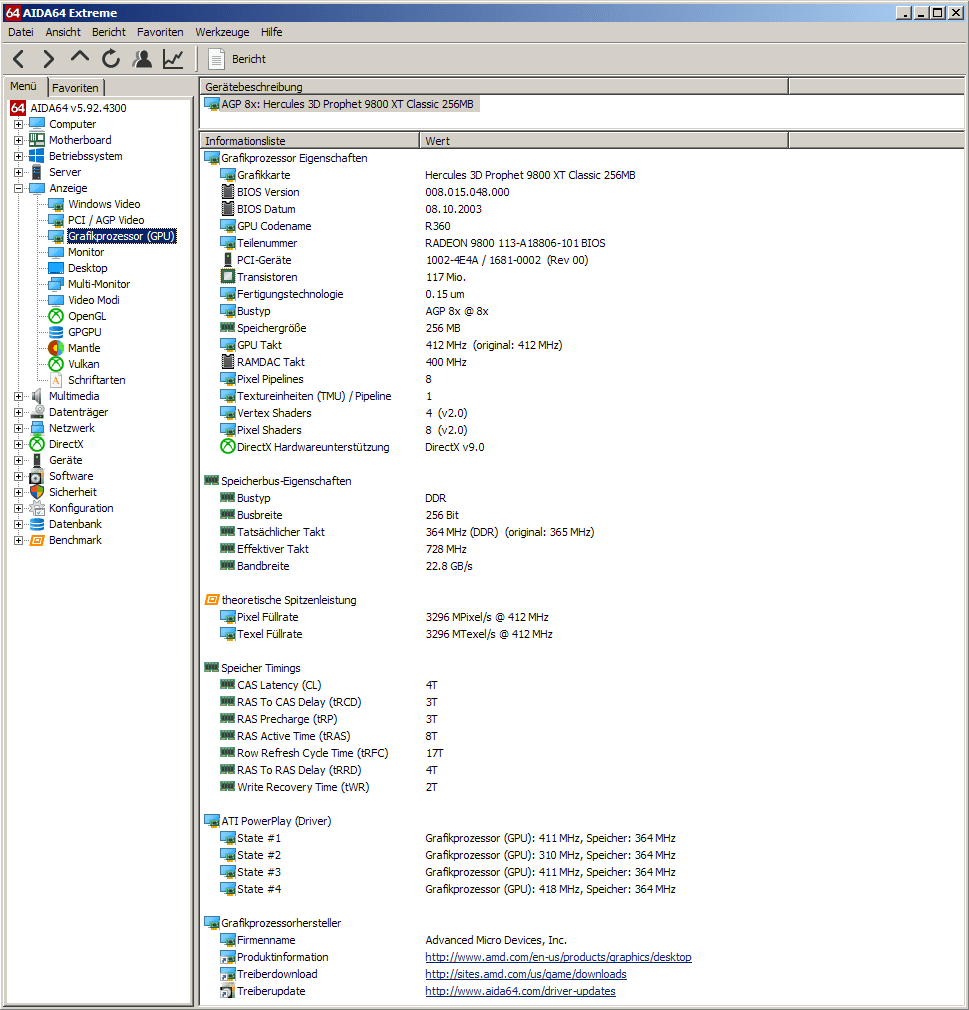Expand the Multimedia tree node

(18, 397)
